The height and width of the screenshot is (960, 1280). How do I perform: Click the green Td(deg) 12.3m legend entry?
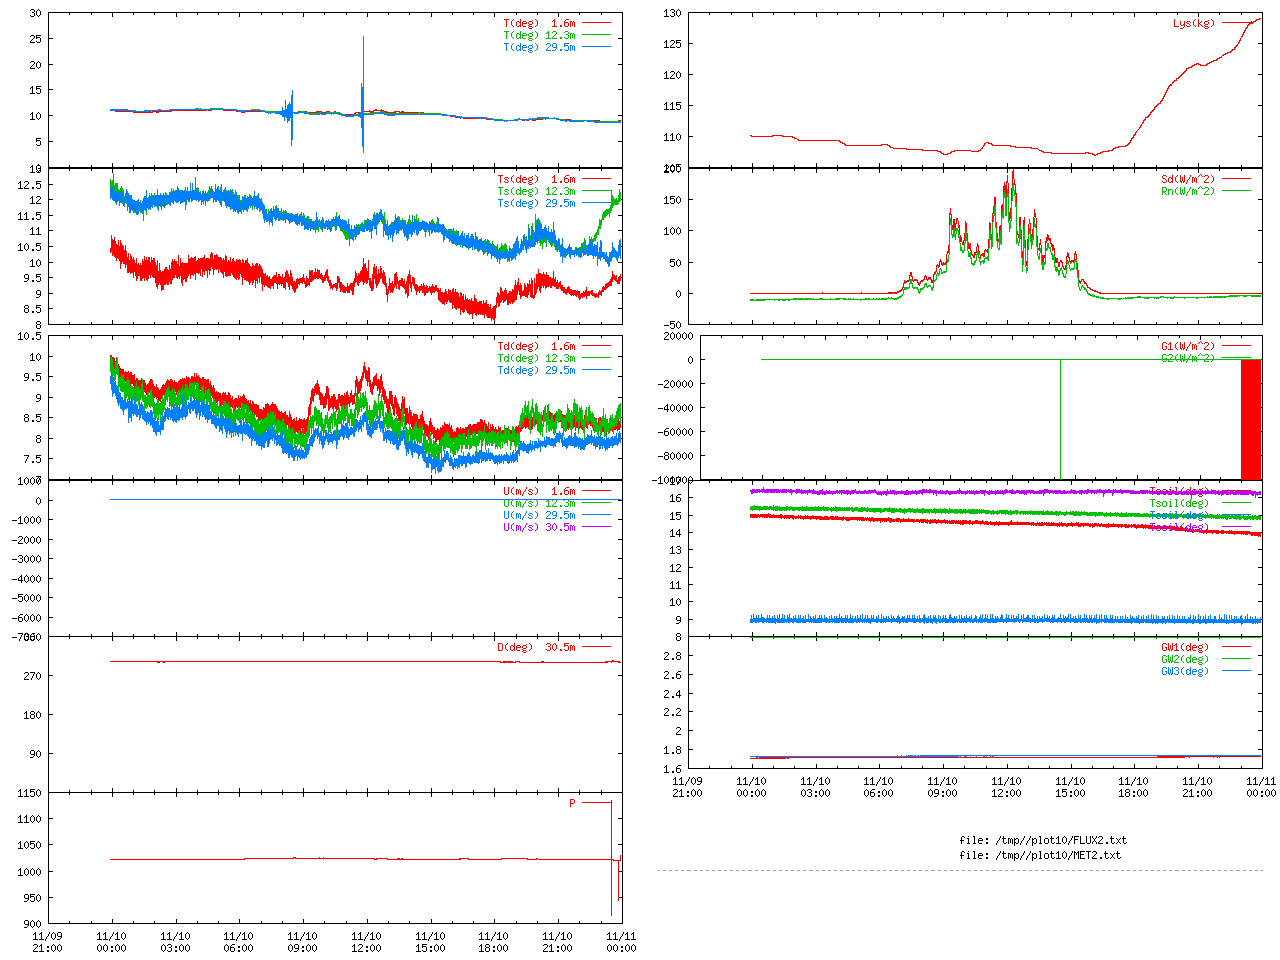(537, 358)
